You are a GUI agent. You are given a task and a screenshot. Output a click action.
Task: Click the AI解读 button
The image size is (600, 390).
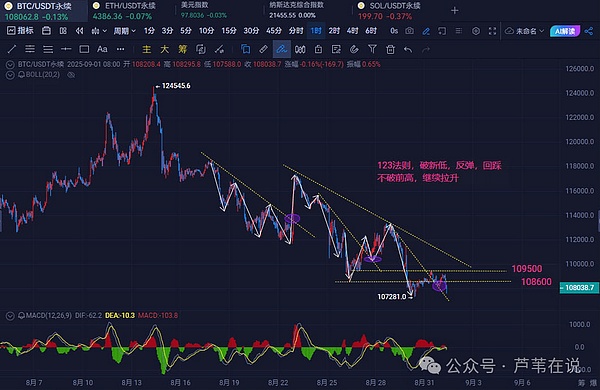[x=565, y=31]
